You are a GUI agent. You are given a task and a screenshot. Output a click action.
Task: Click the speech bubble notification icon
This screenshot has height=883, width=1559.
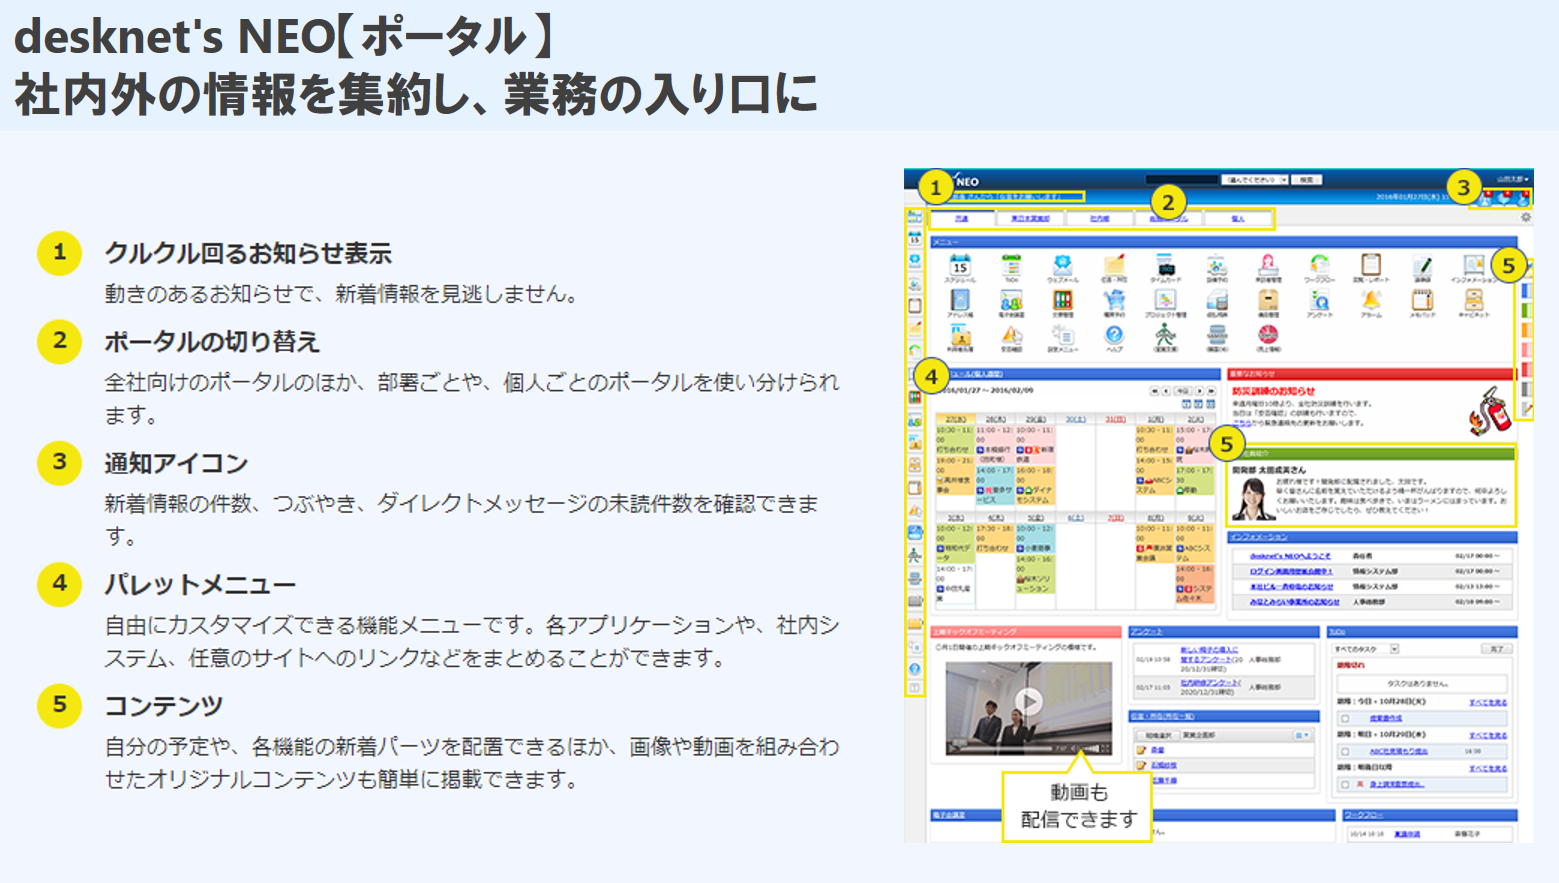tap(1505, 199)
